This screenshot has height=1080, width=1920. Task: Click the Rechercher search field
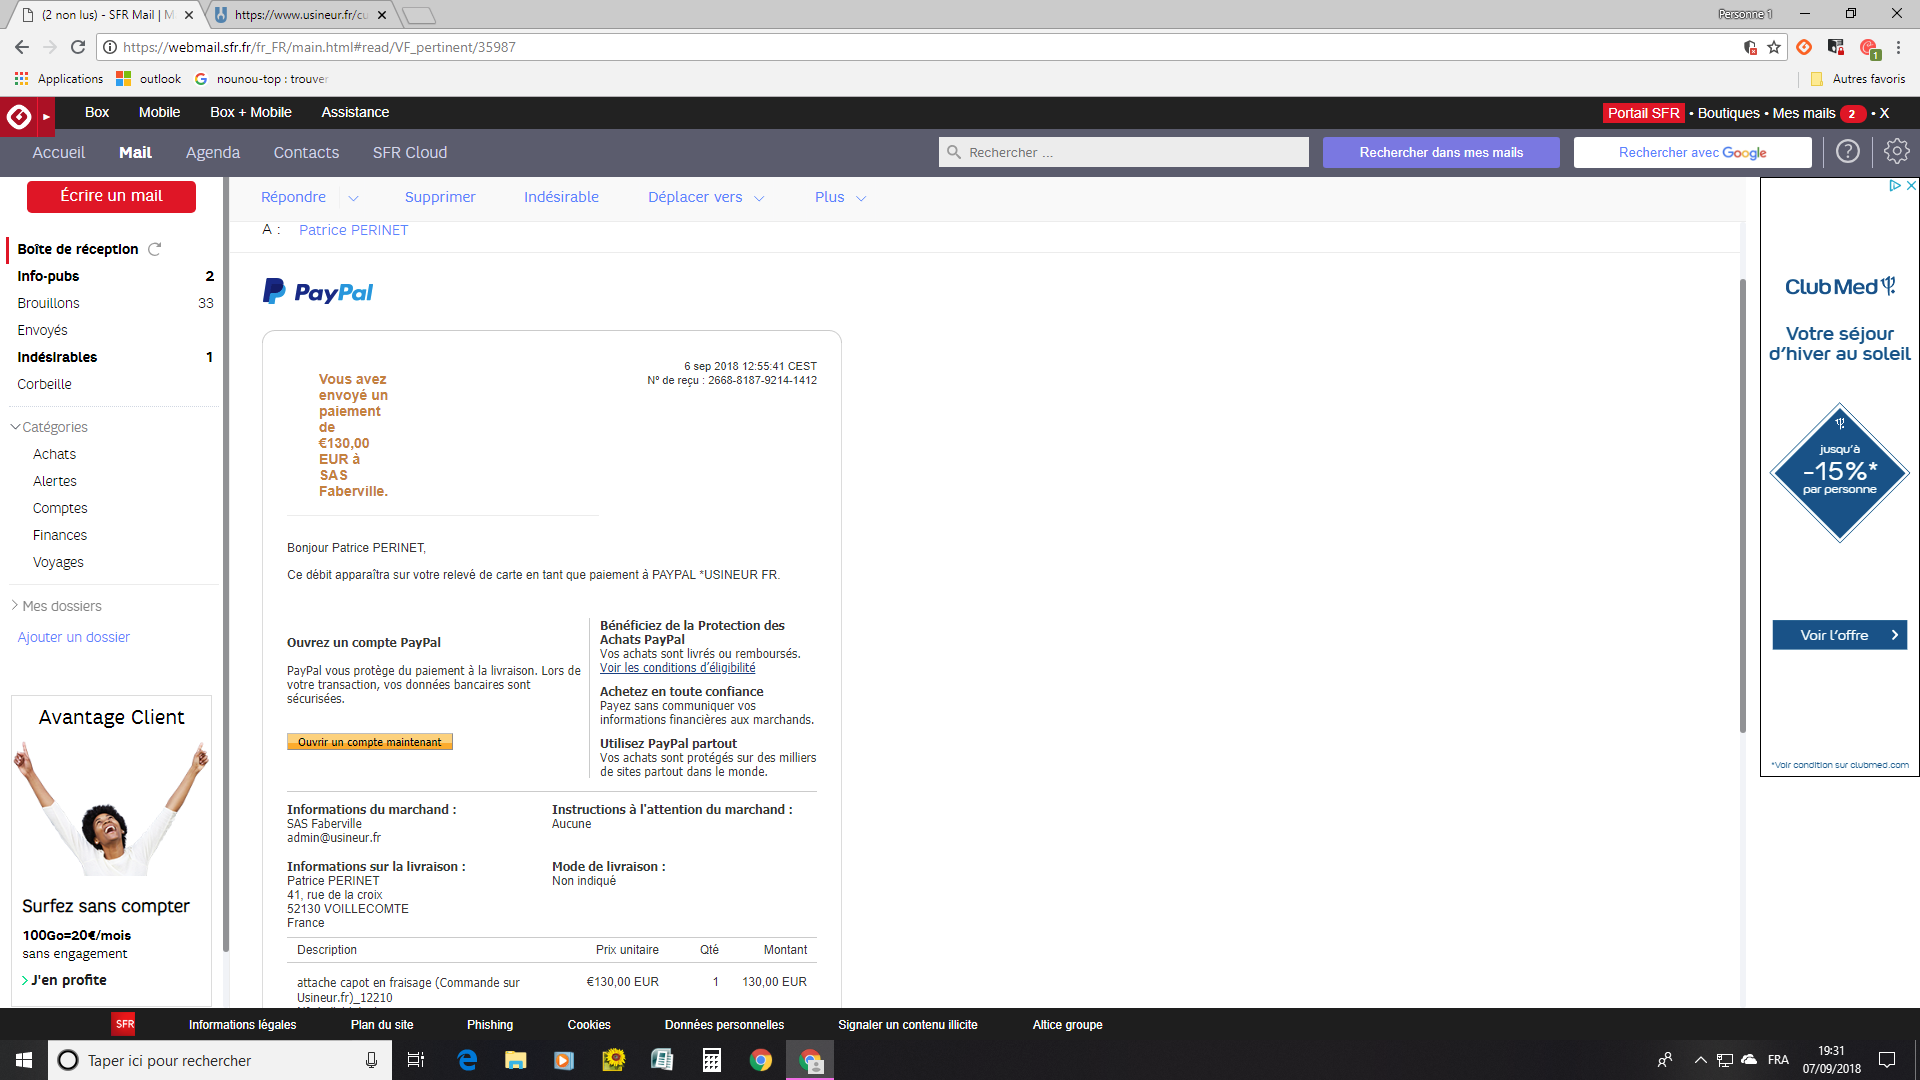[1124, 152]
